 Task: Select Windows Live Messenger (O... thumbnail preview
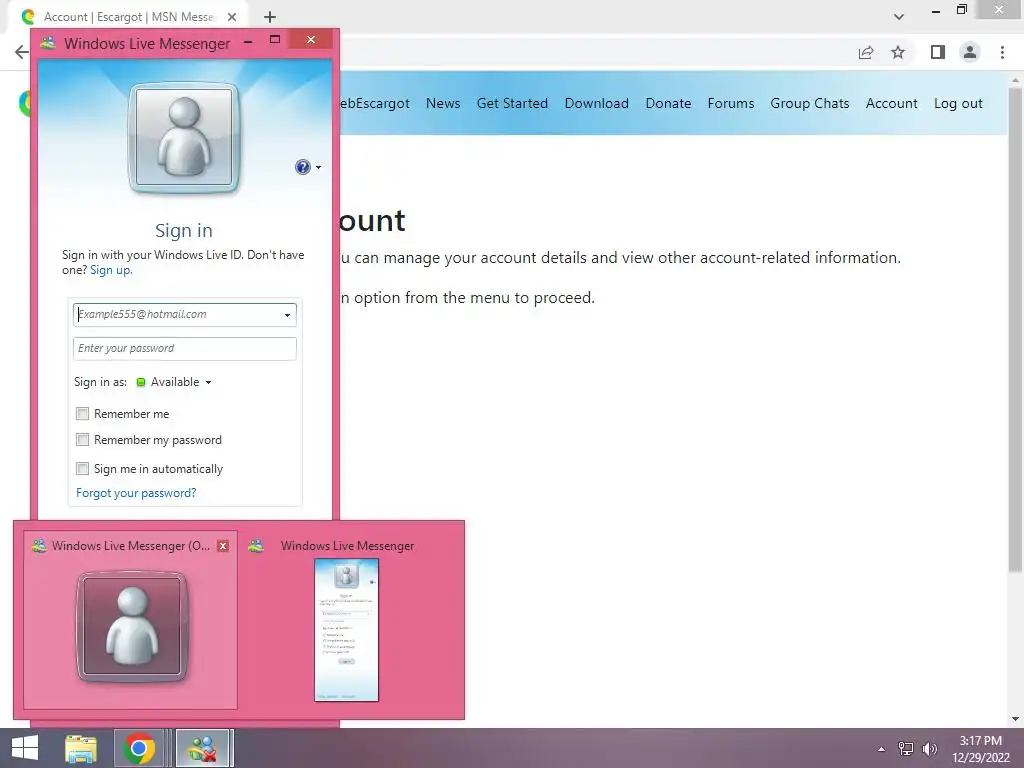point(131,619)
